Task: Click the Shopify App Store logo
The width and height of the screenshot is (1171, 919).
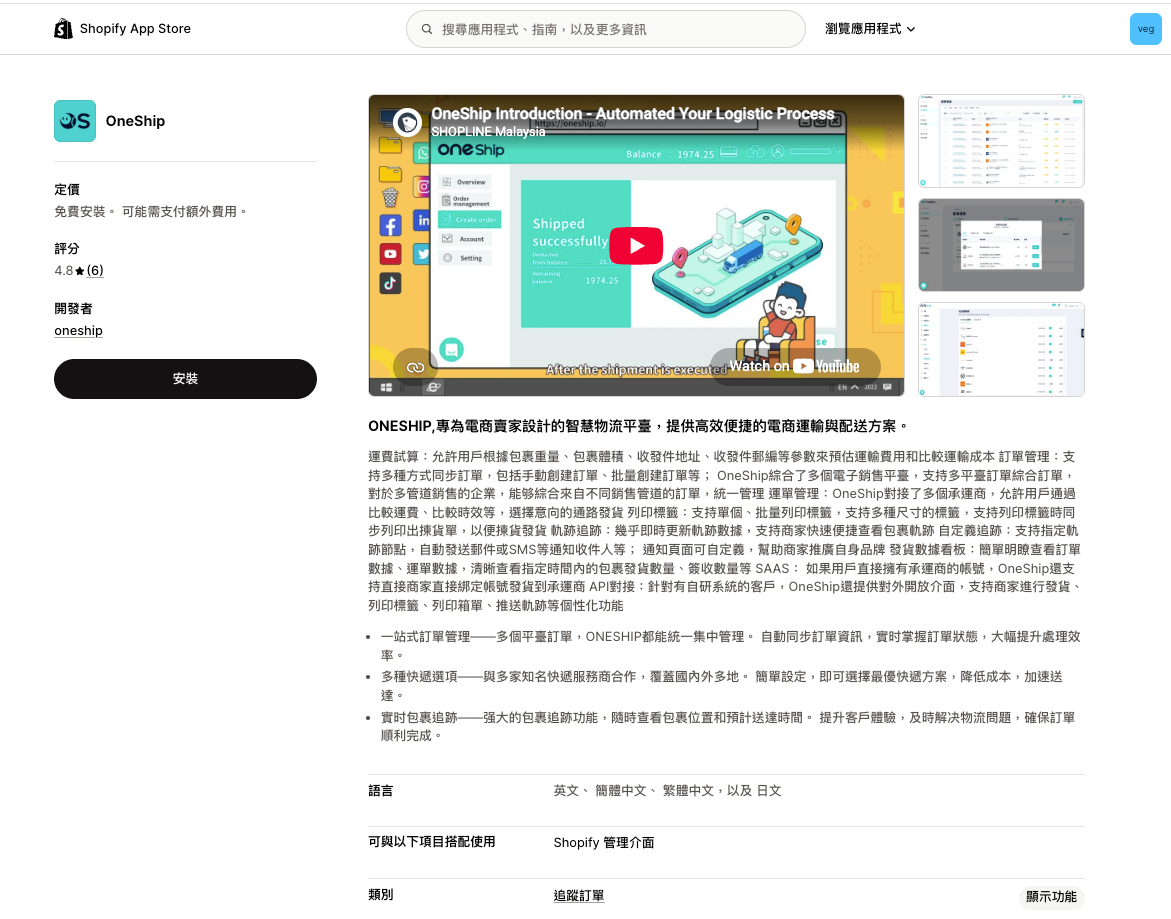Action: pyautogui.click(x=122, y=28)
